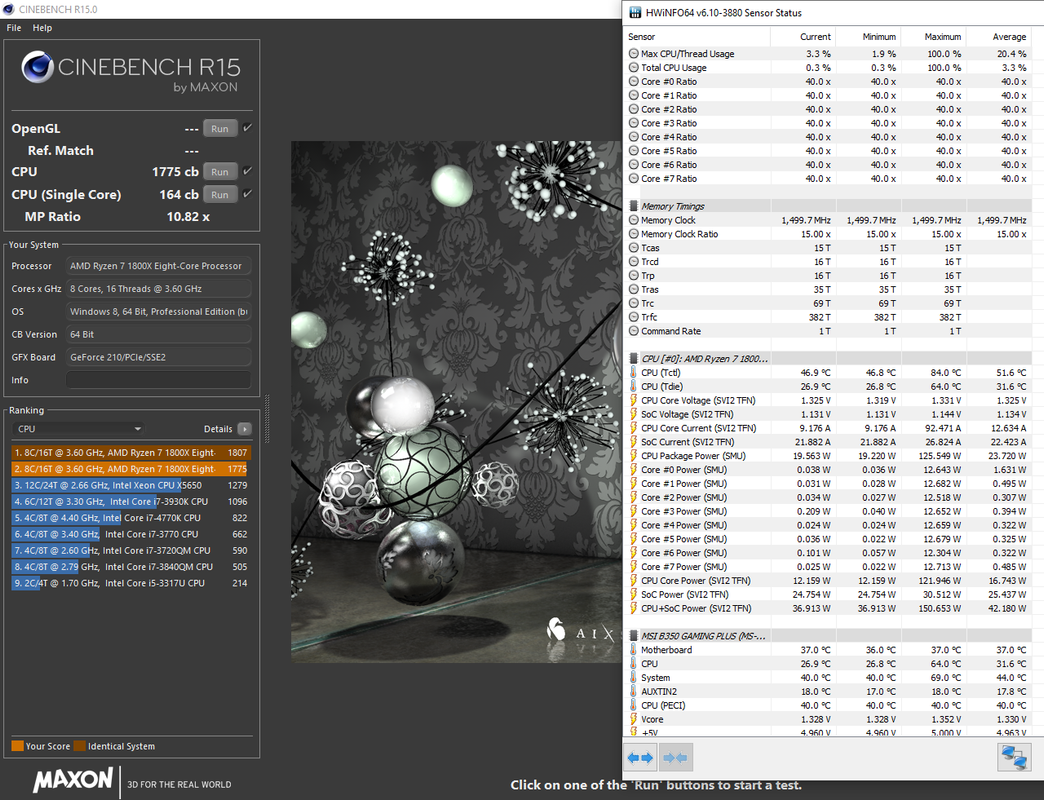The image size is (1044, 800).
Task: Click the CPU (Tctl) thermometer icon
Action: coord(633,372)
